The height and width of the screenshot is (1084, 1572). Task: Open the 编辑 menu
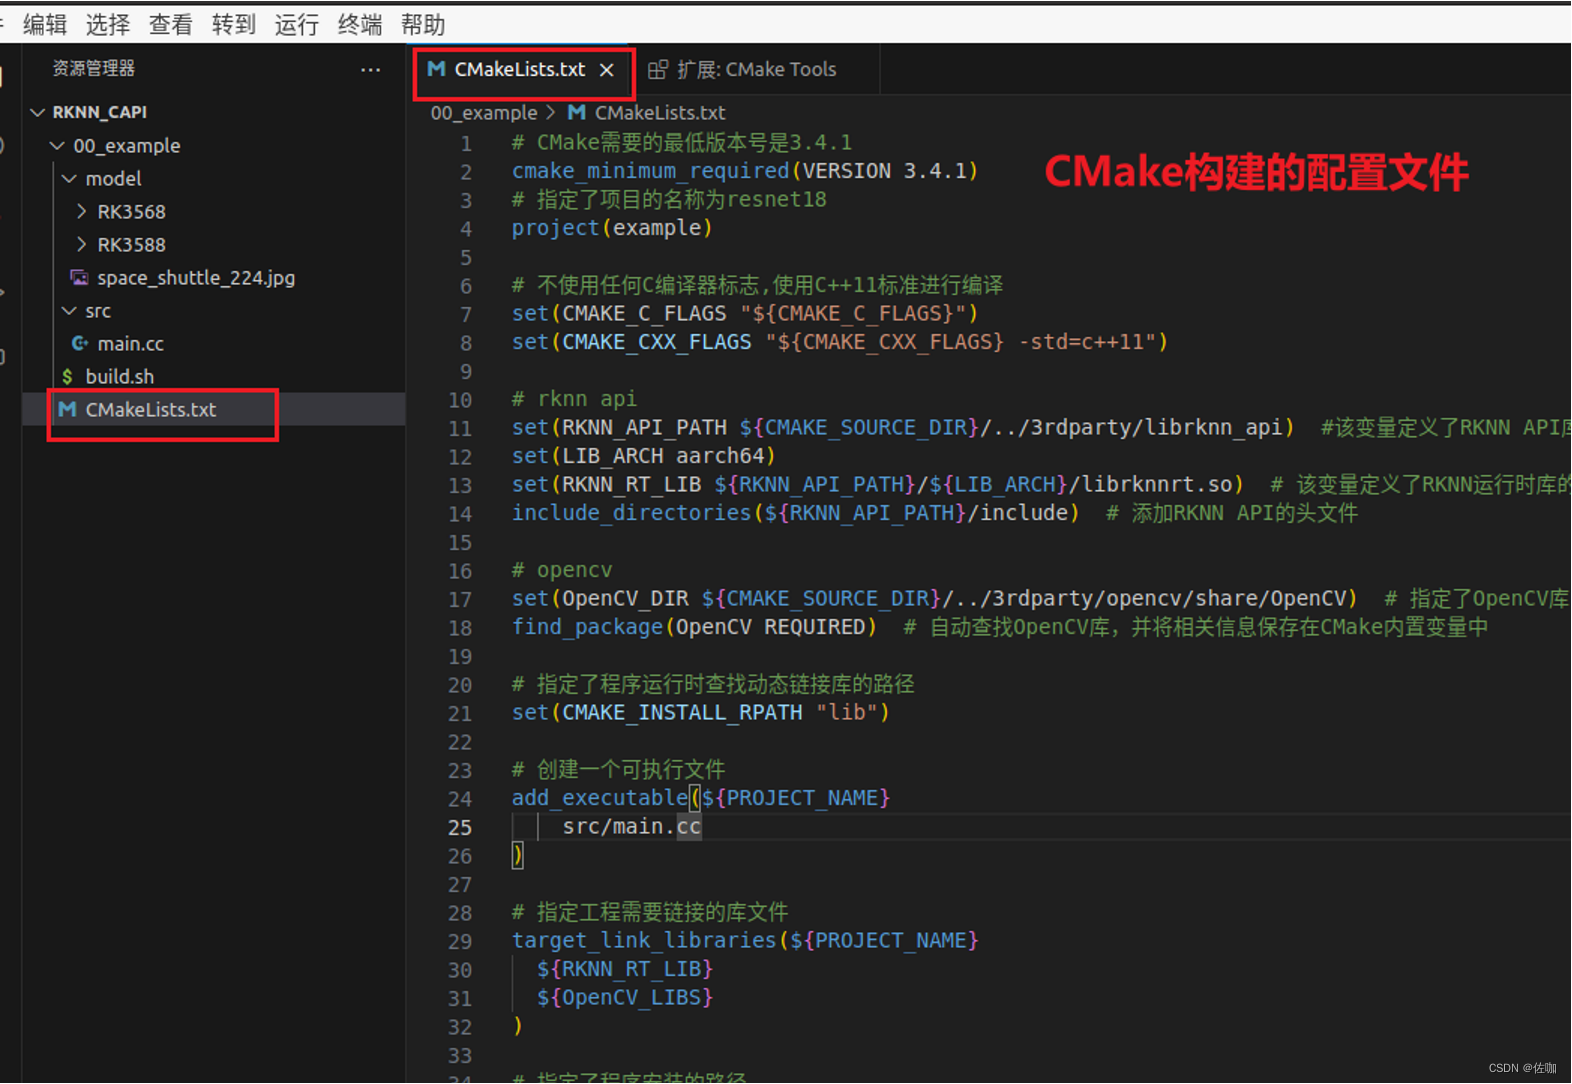pyautogui.click(x=45, y=24)
